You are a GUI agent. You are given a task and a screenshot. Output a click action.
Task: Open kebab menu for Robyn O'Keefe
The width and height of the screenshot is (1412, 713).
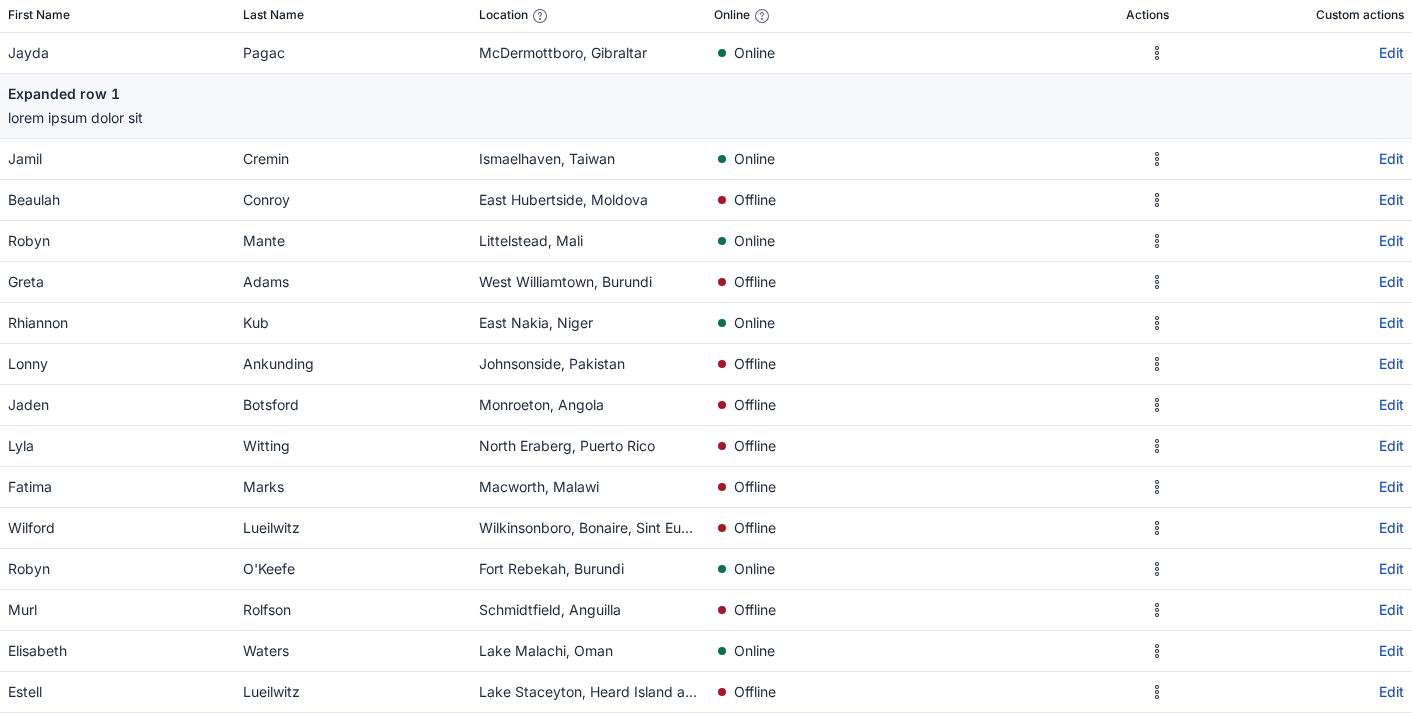coord(1157,569)
